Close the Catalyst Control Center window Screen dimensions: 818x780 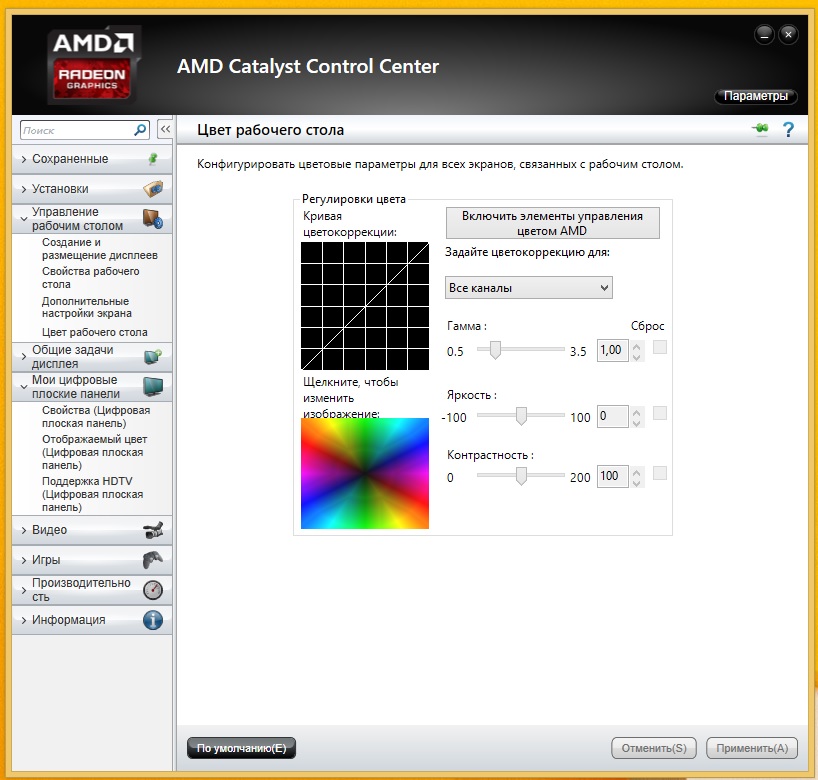(x=788, y=35)
